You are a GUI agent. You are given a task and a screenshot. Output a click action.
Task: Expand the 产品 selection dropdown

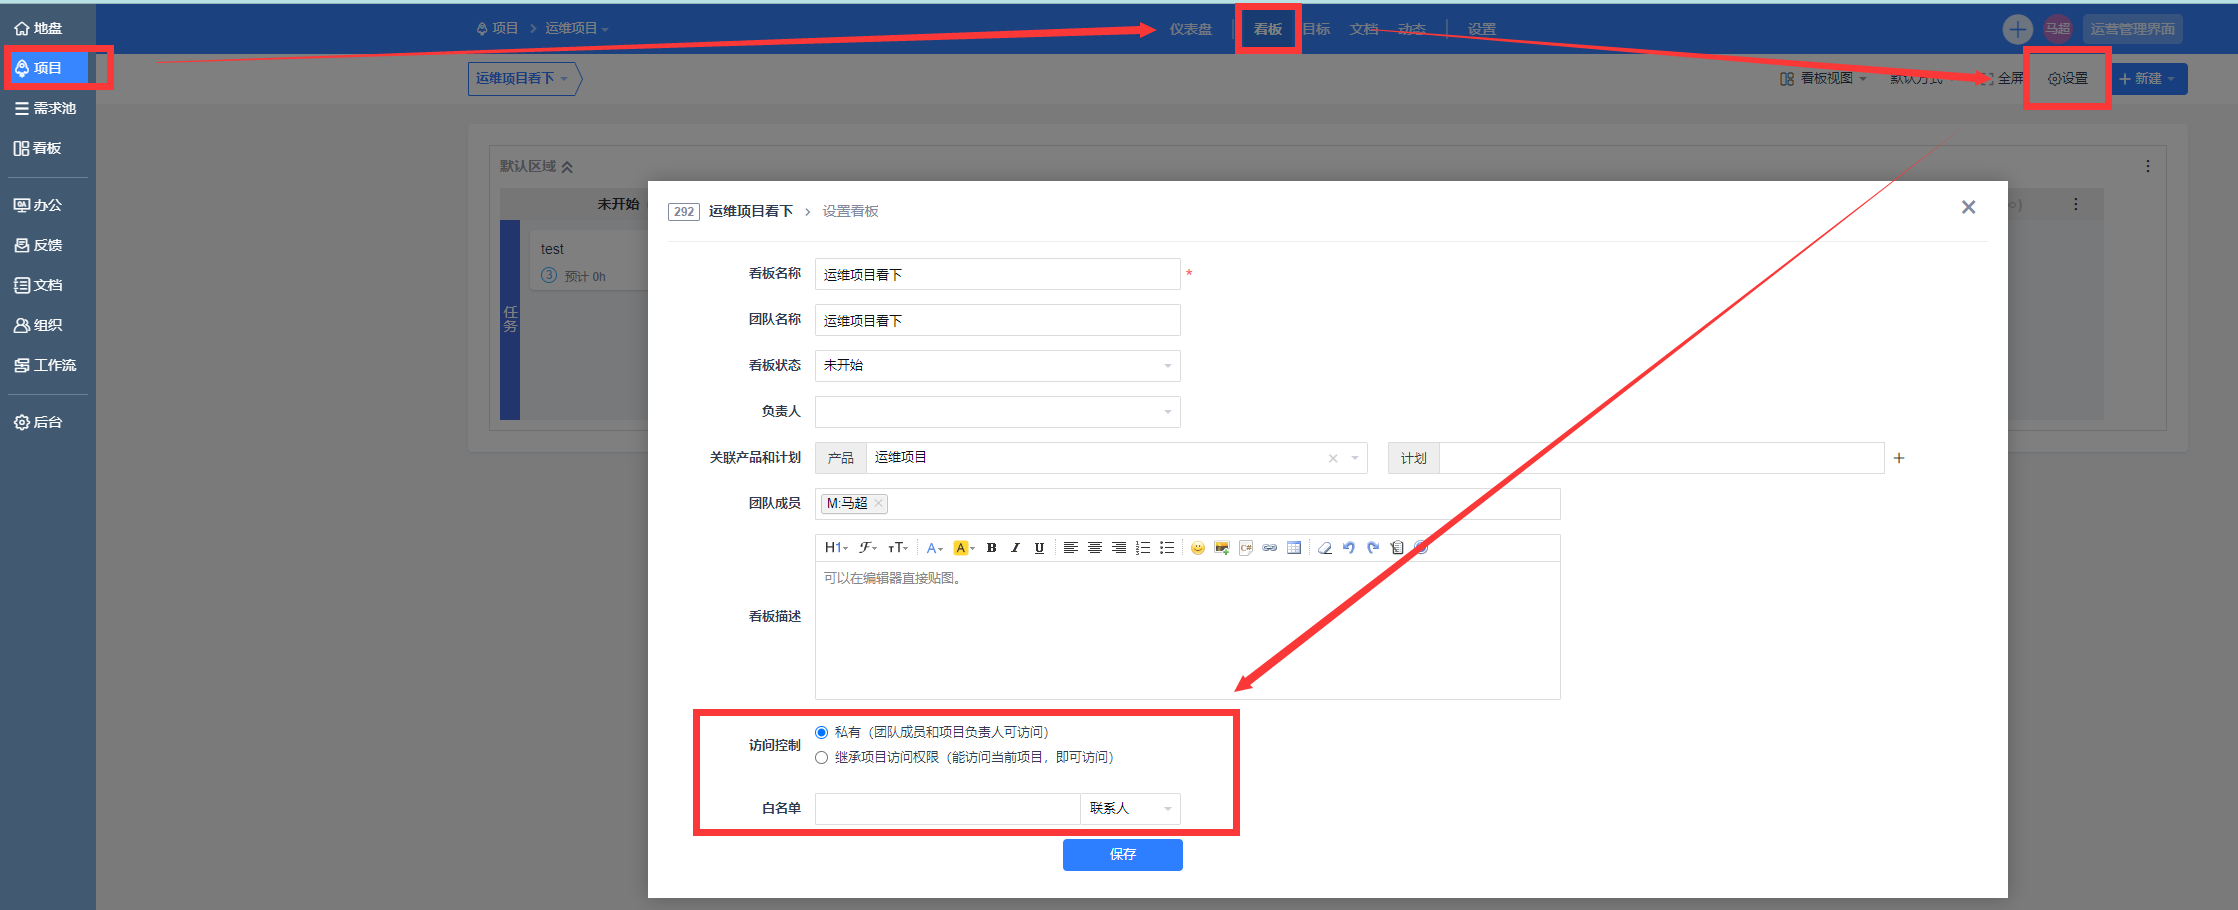point(1355,458)
